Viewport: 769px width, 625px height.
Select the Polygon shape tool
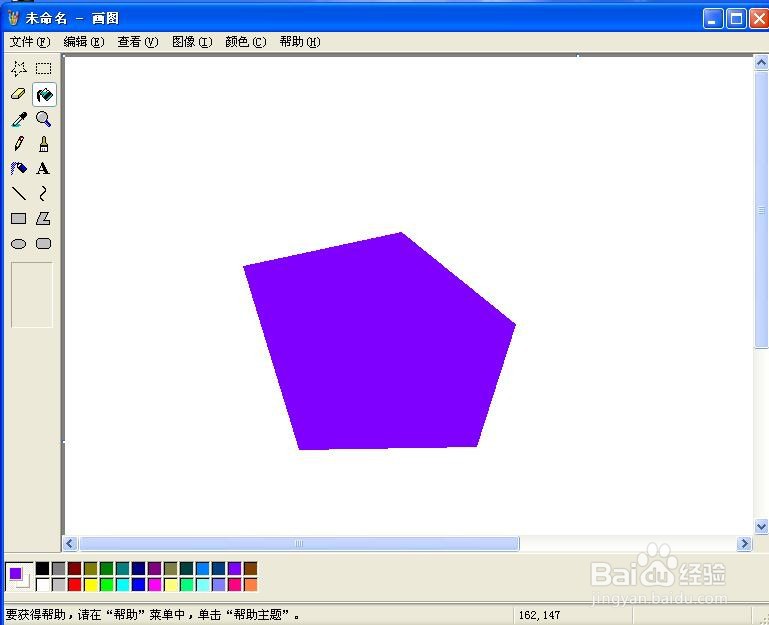pos(44,219)
